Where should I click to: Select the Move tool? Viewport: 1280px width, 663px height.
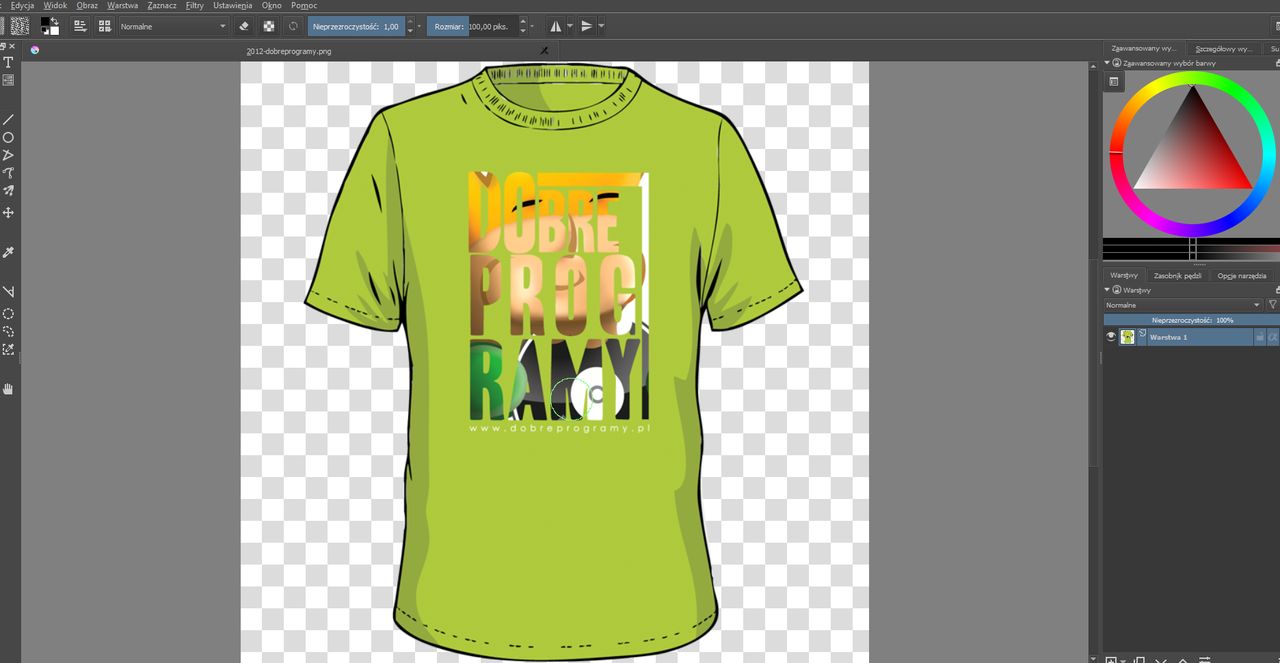8,213
